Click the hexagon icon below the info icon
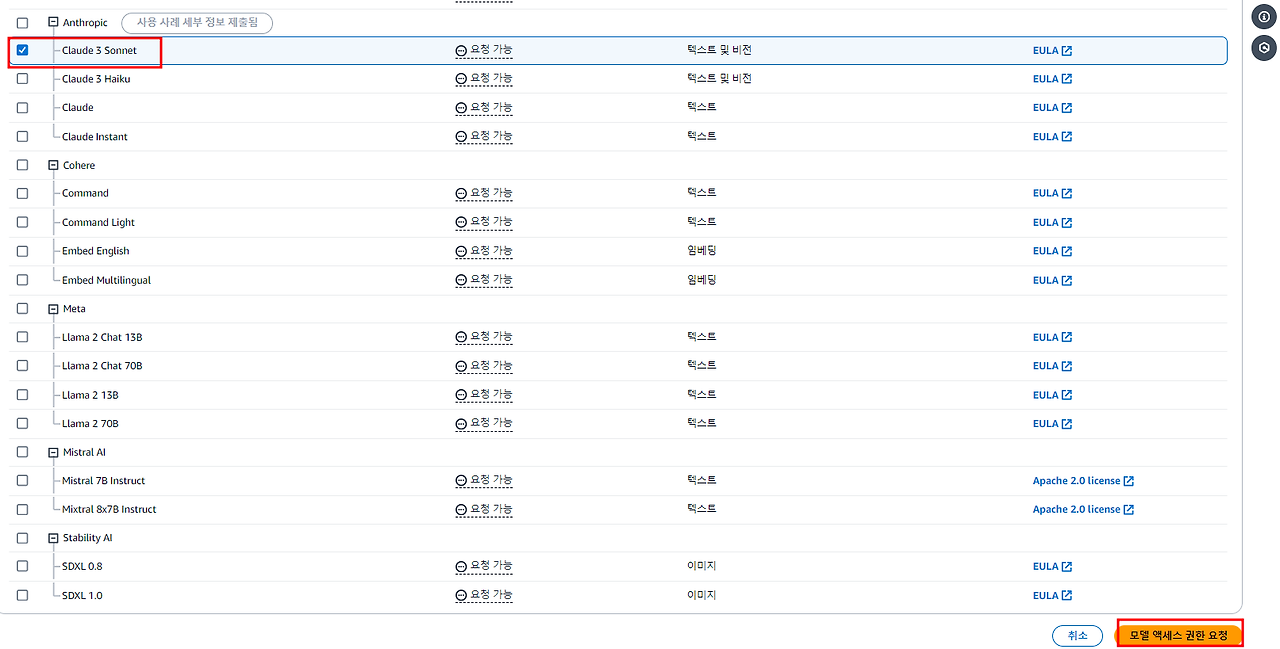This screenshot has height=649, width=1280. (x=1264, y=47)
